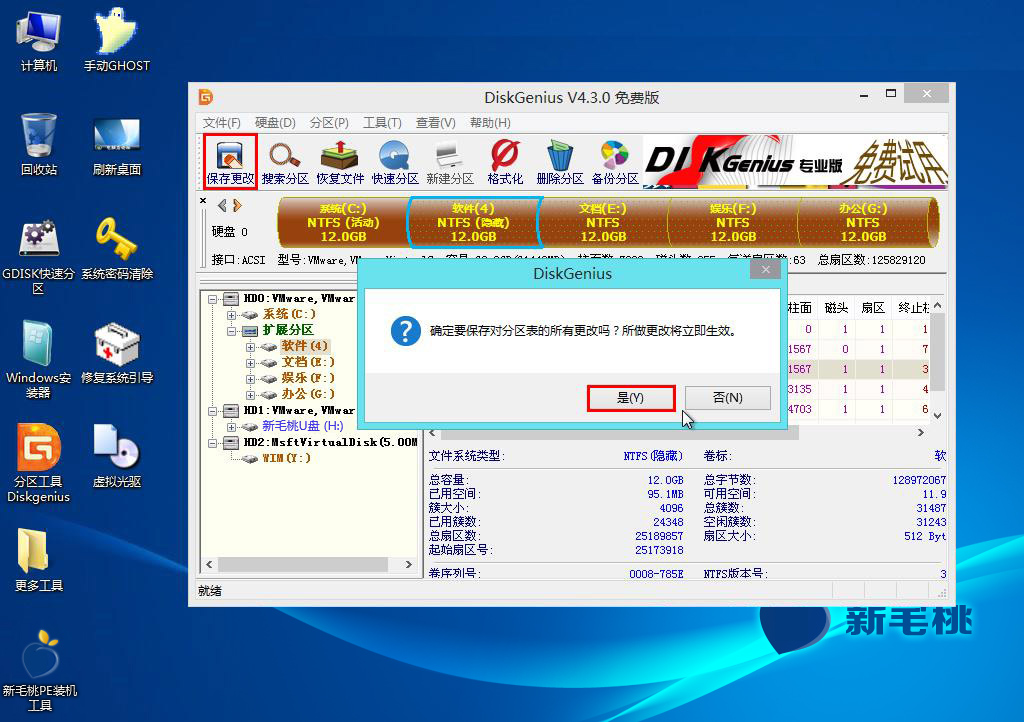Go to next disk with right arrow

[237, 206]
